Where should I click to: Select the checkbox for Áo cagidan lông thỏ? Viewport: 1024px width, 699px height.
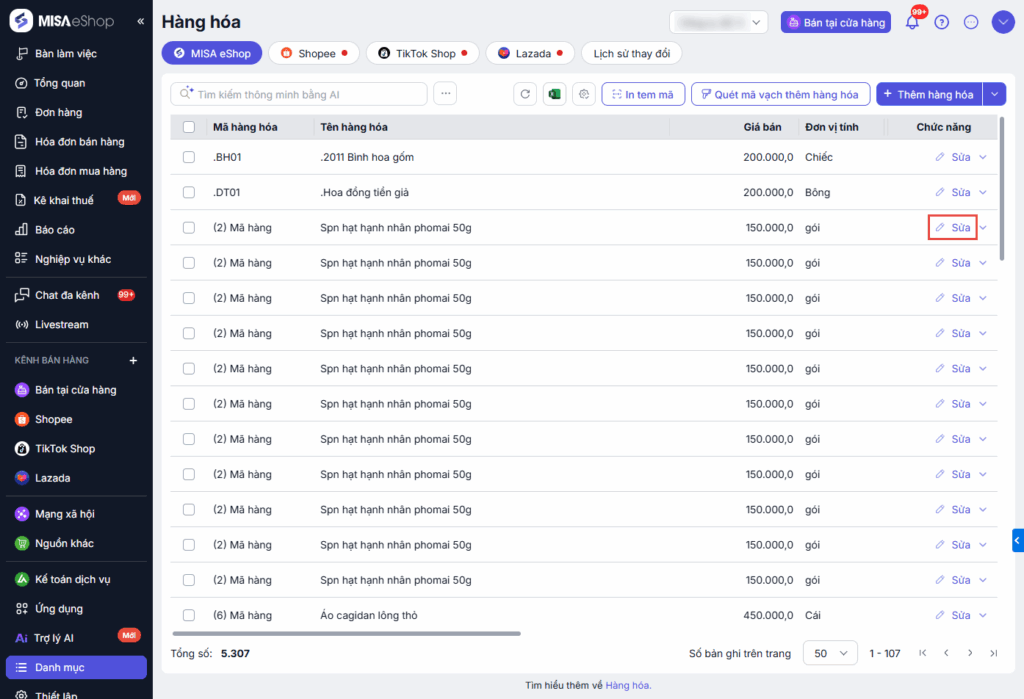(189, 615)
